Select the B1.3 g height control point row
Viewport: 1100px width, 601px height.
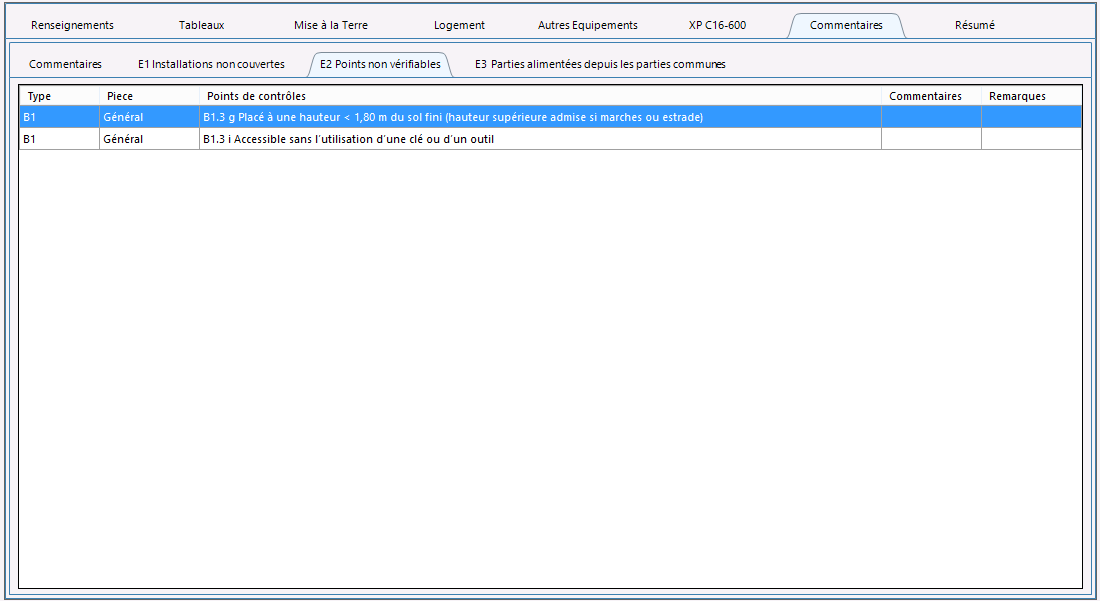tap(452, 118)
